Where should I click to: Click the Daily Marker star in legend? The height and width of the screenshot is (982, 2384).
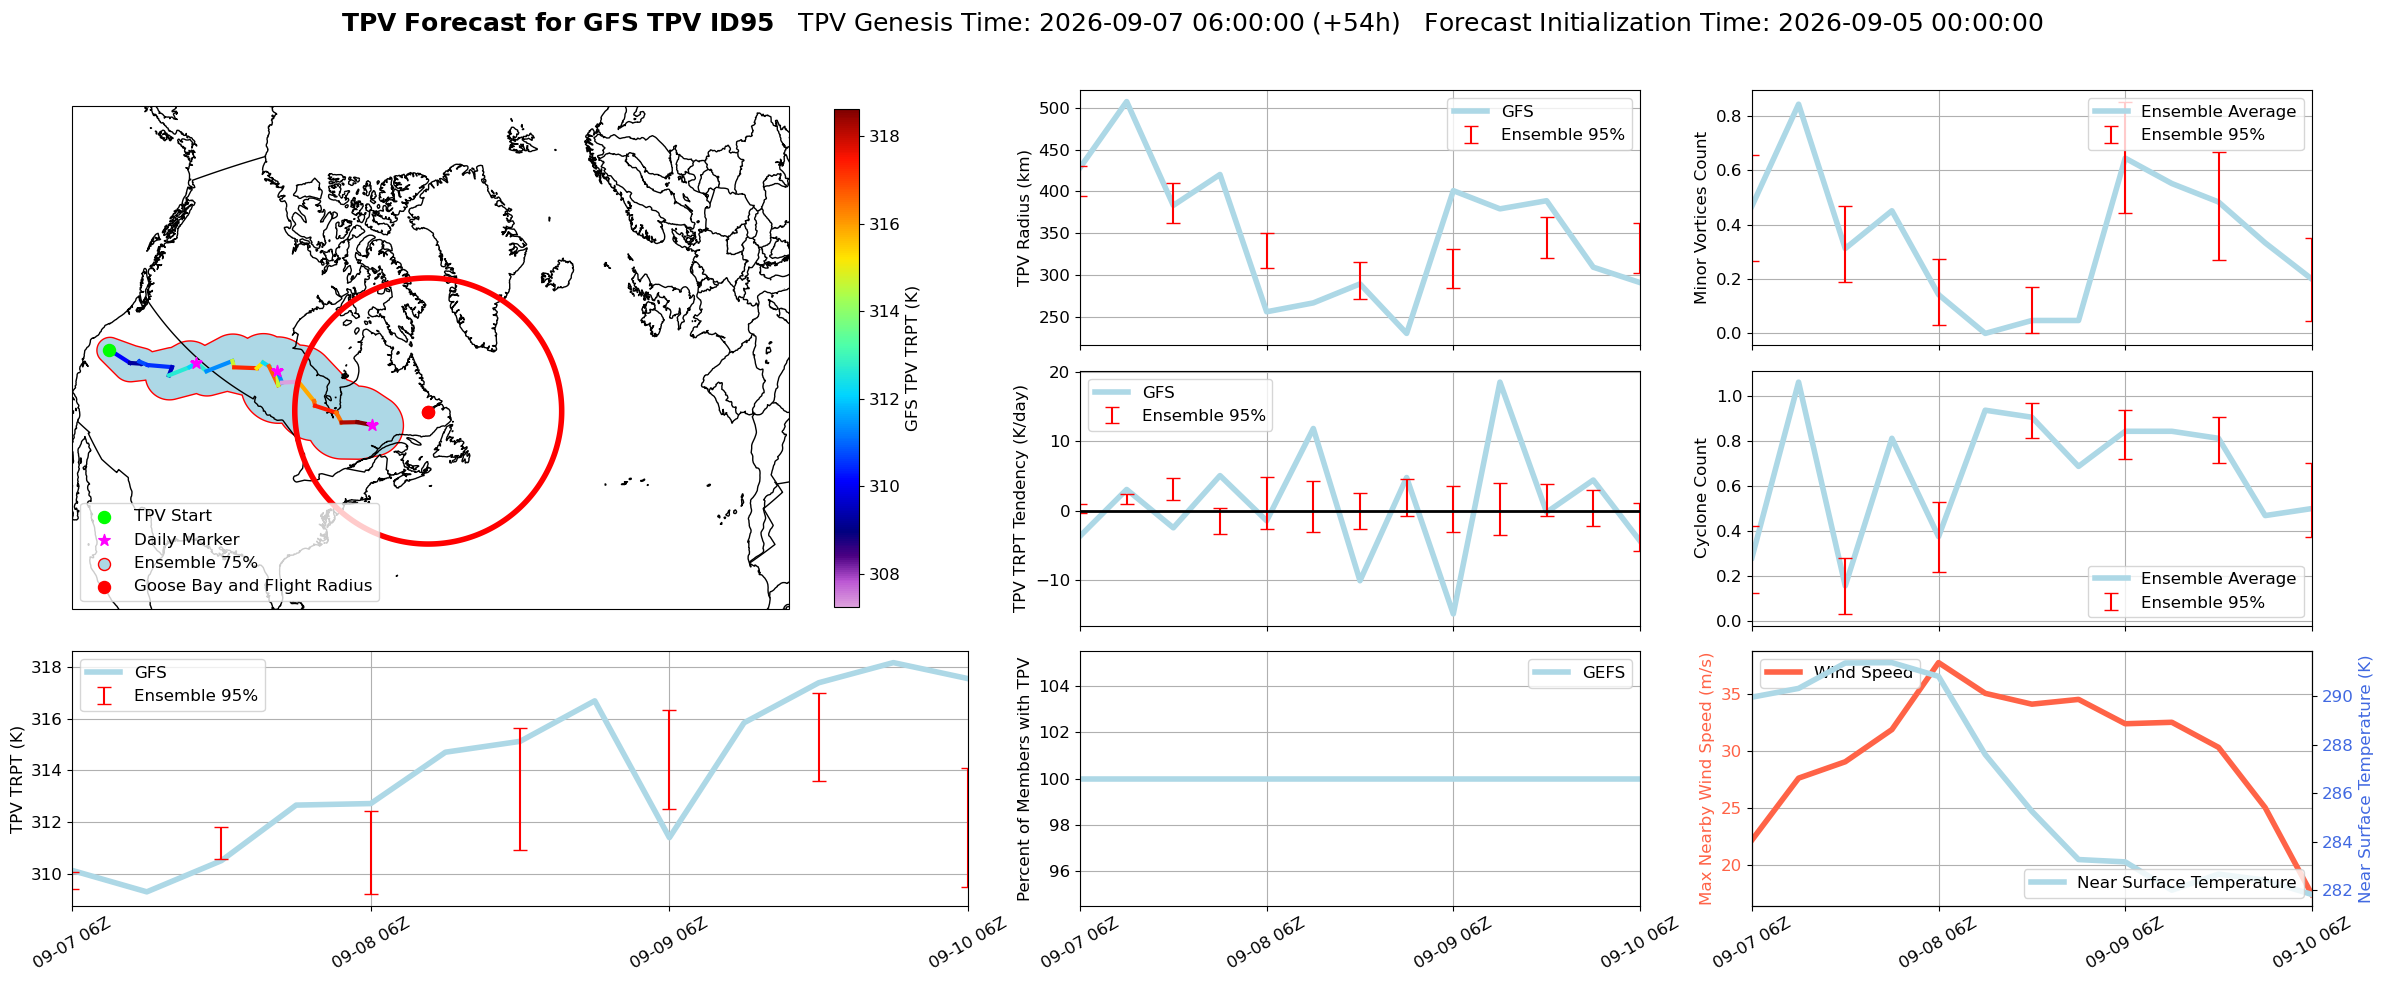[x=104, y=540]
